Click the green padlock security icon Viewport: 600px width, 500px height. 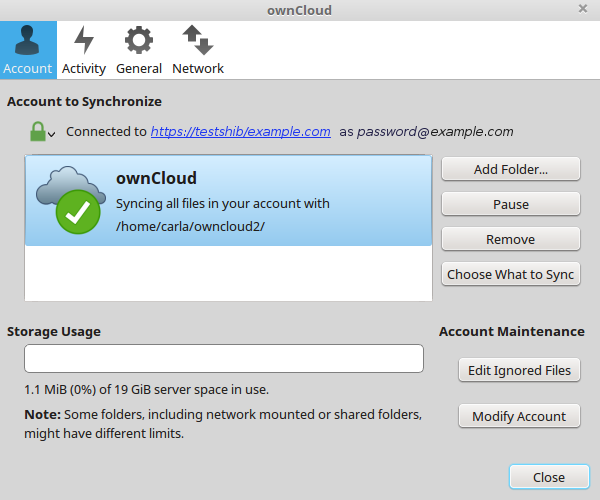tap(37, 131)
